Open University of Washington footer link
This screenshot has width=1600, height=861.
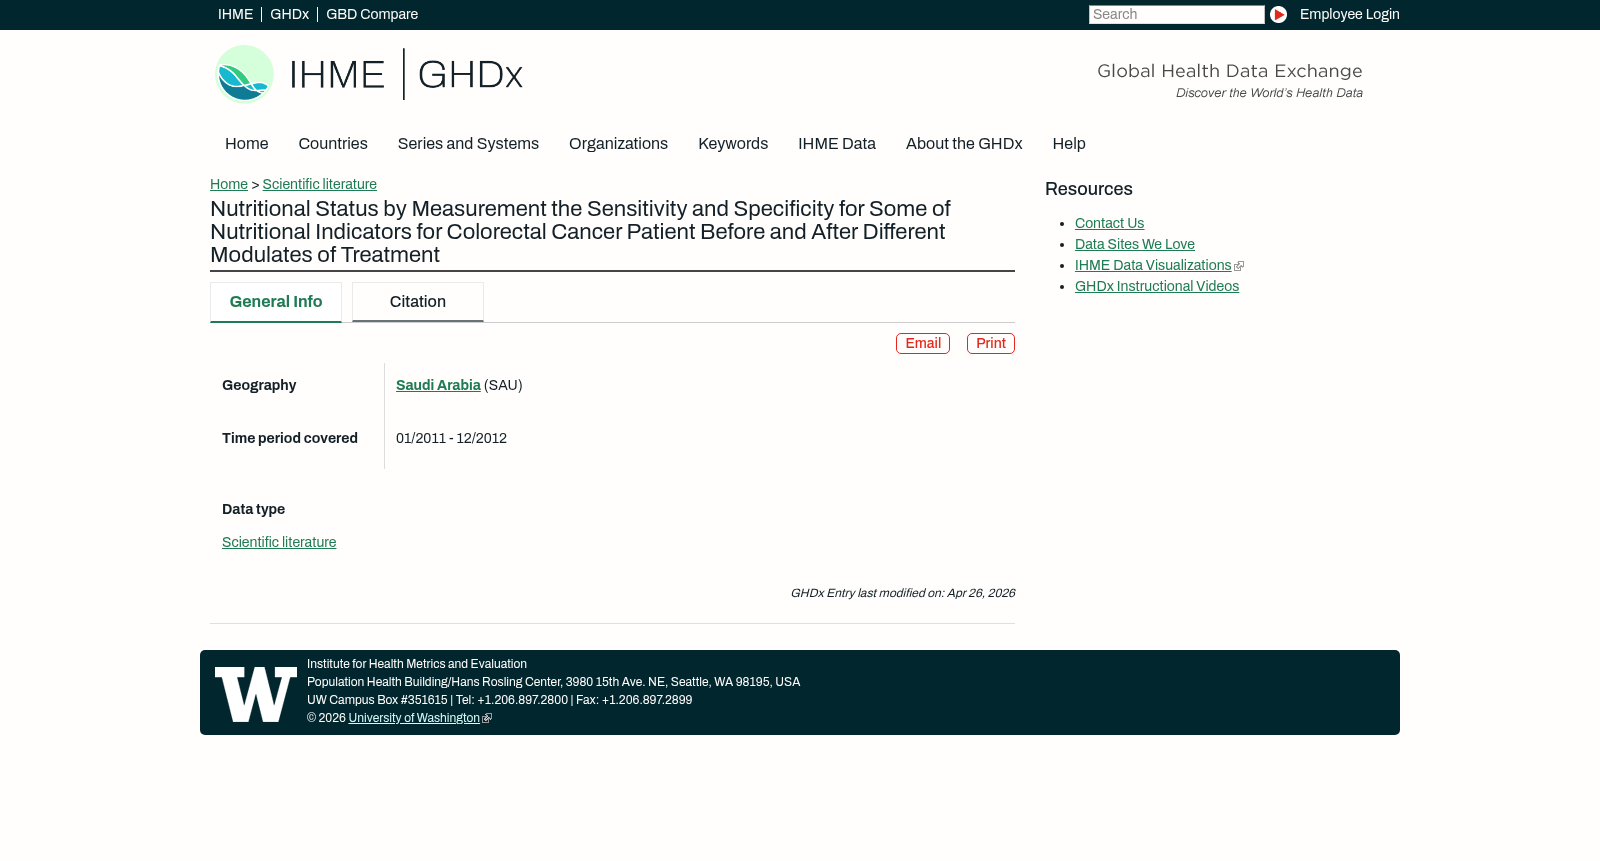(414, 719)
